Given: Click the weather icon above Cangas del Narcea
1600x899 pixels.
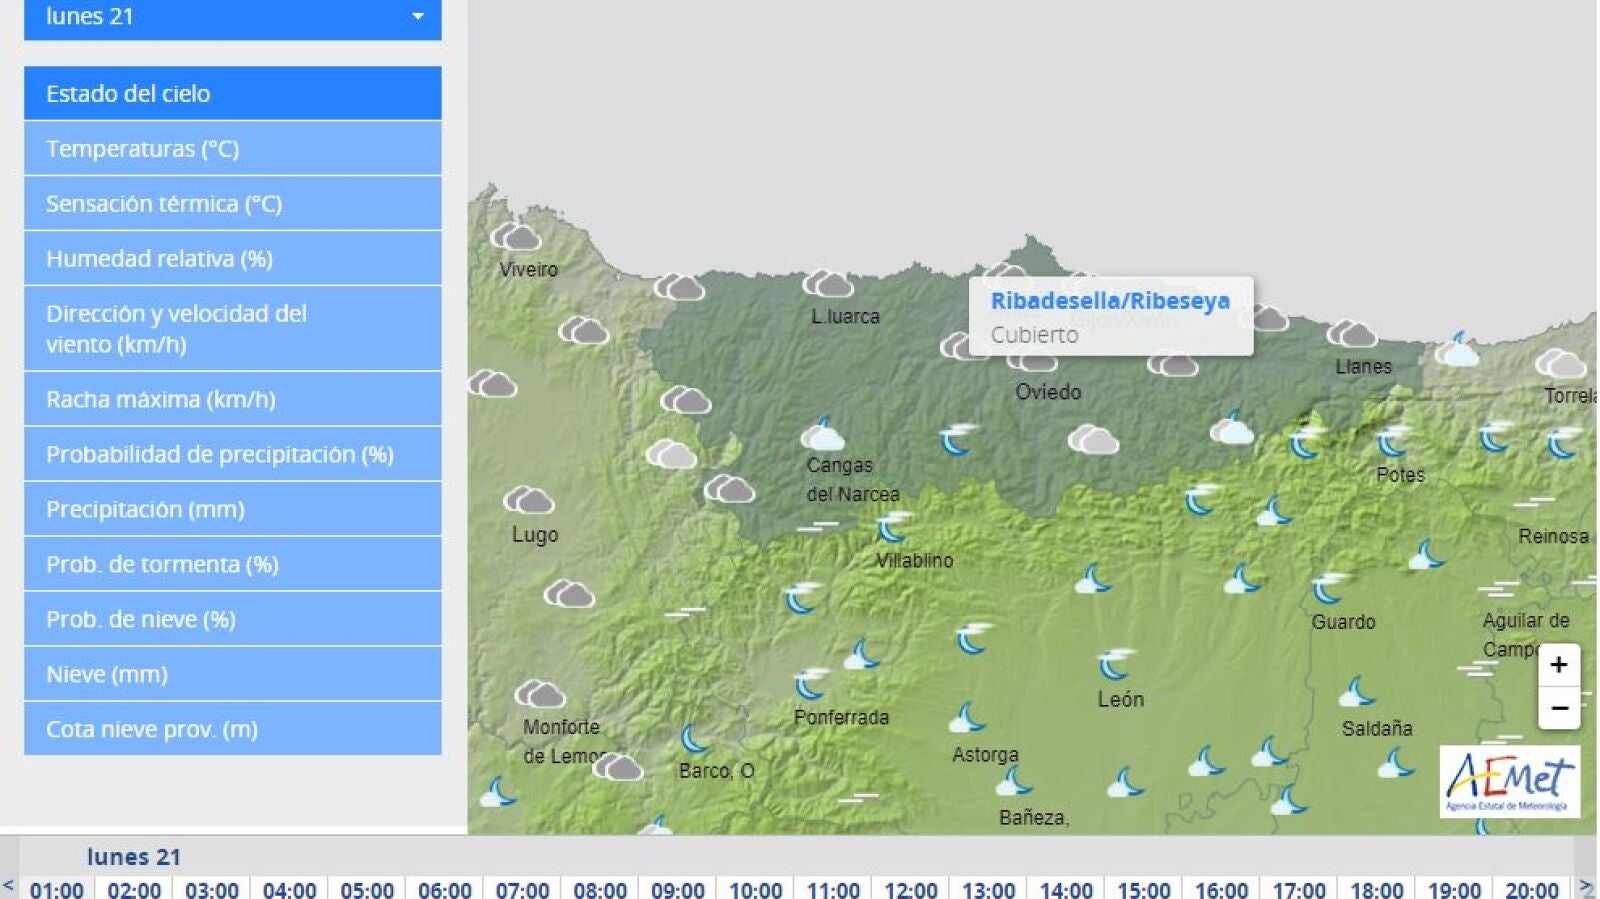Looking at the screenshot, I should (x=823, y=434).
